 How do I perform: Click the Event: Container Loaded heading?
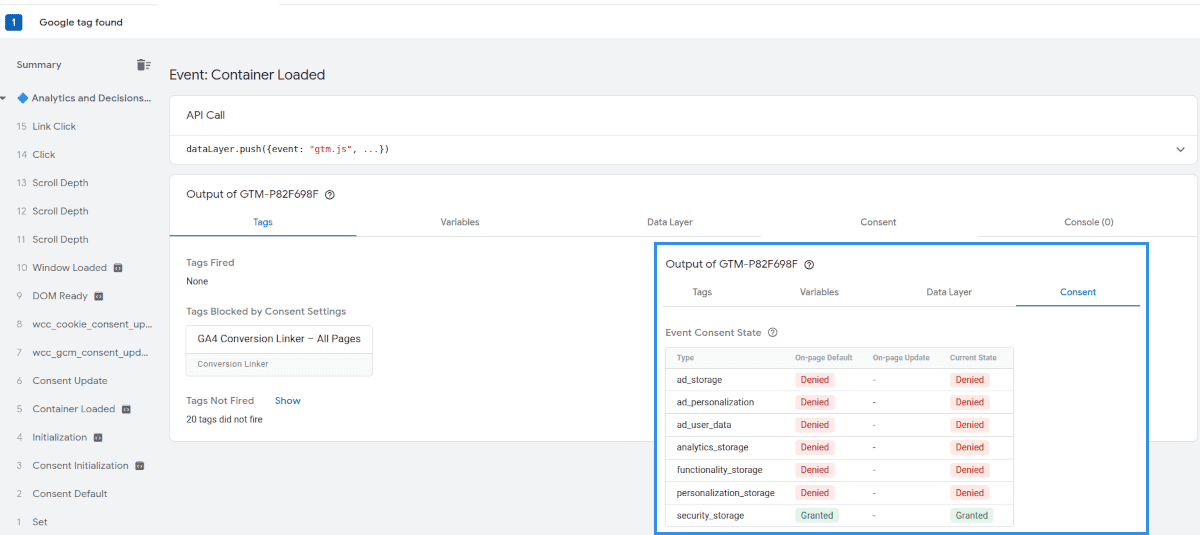click(247, 75)
